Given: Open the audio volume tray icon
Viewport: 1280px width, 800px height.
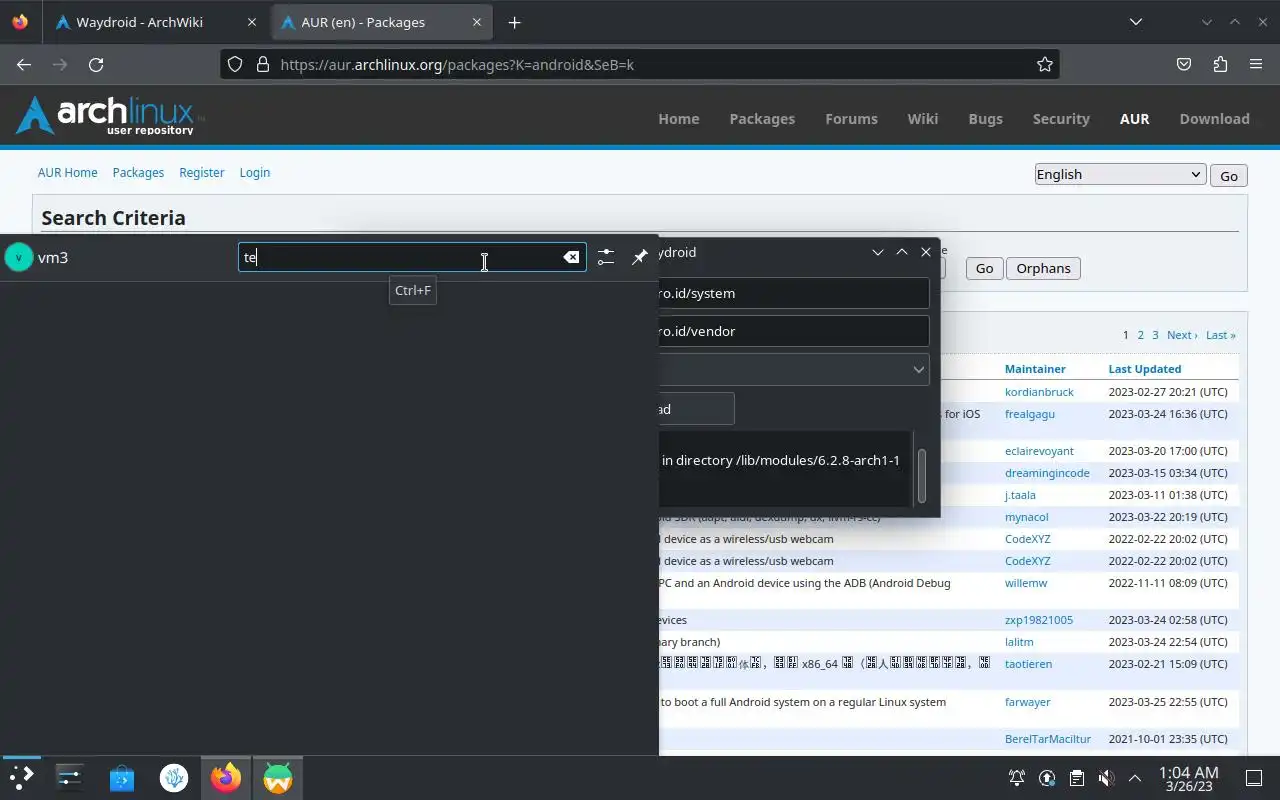Looking at the screenshot, I should pyautogui.click(x=1106, y=778).
